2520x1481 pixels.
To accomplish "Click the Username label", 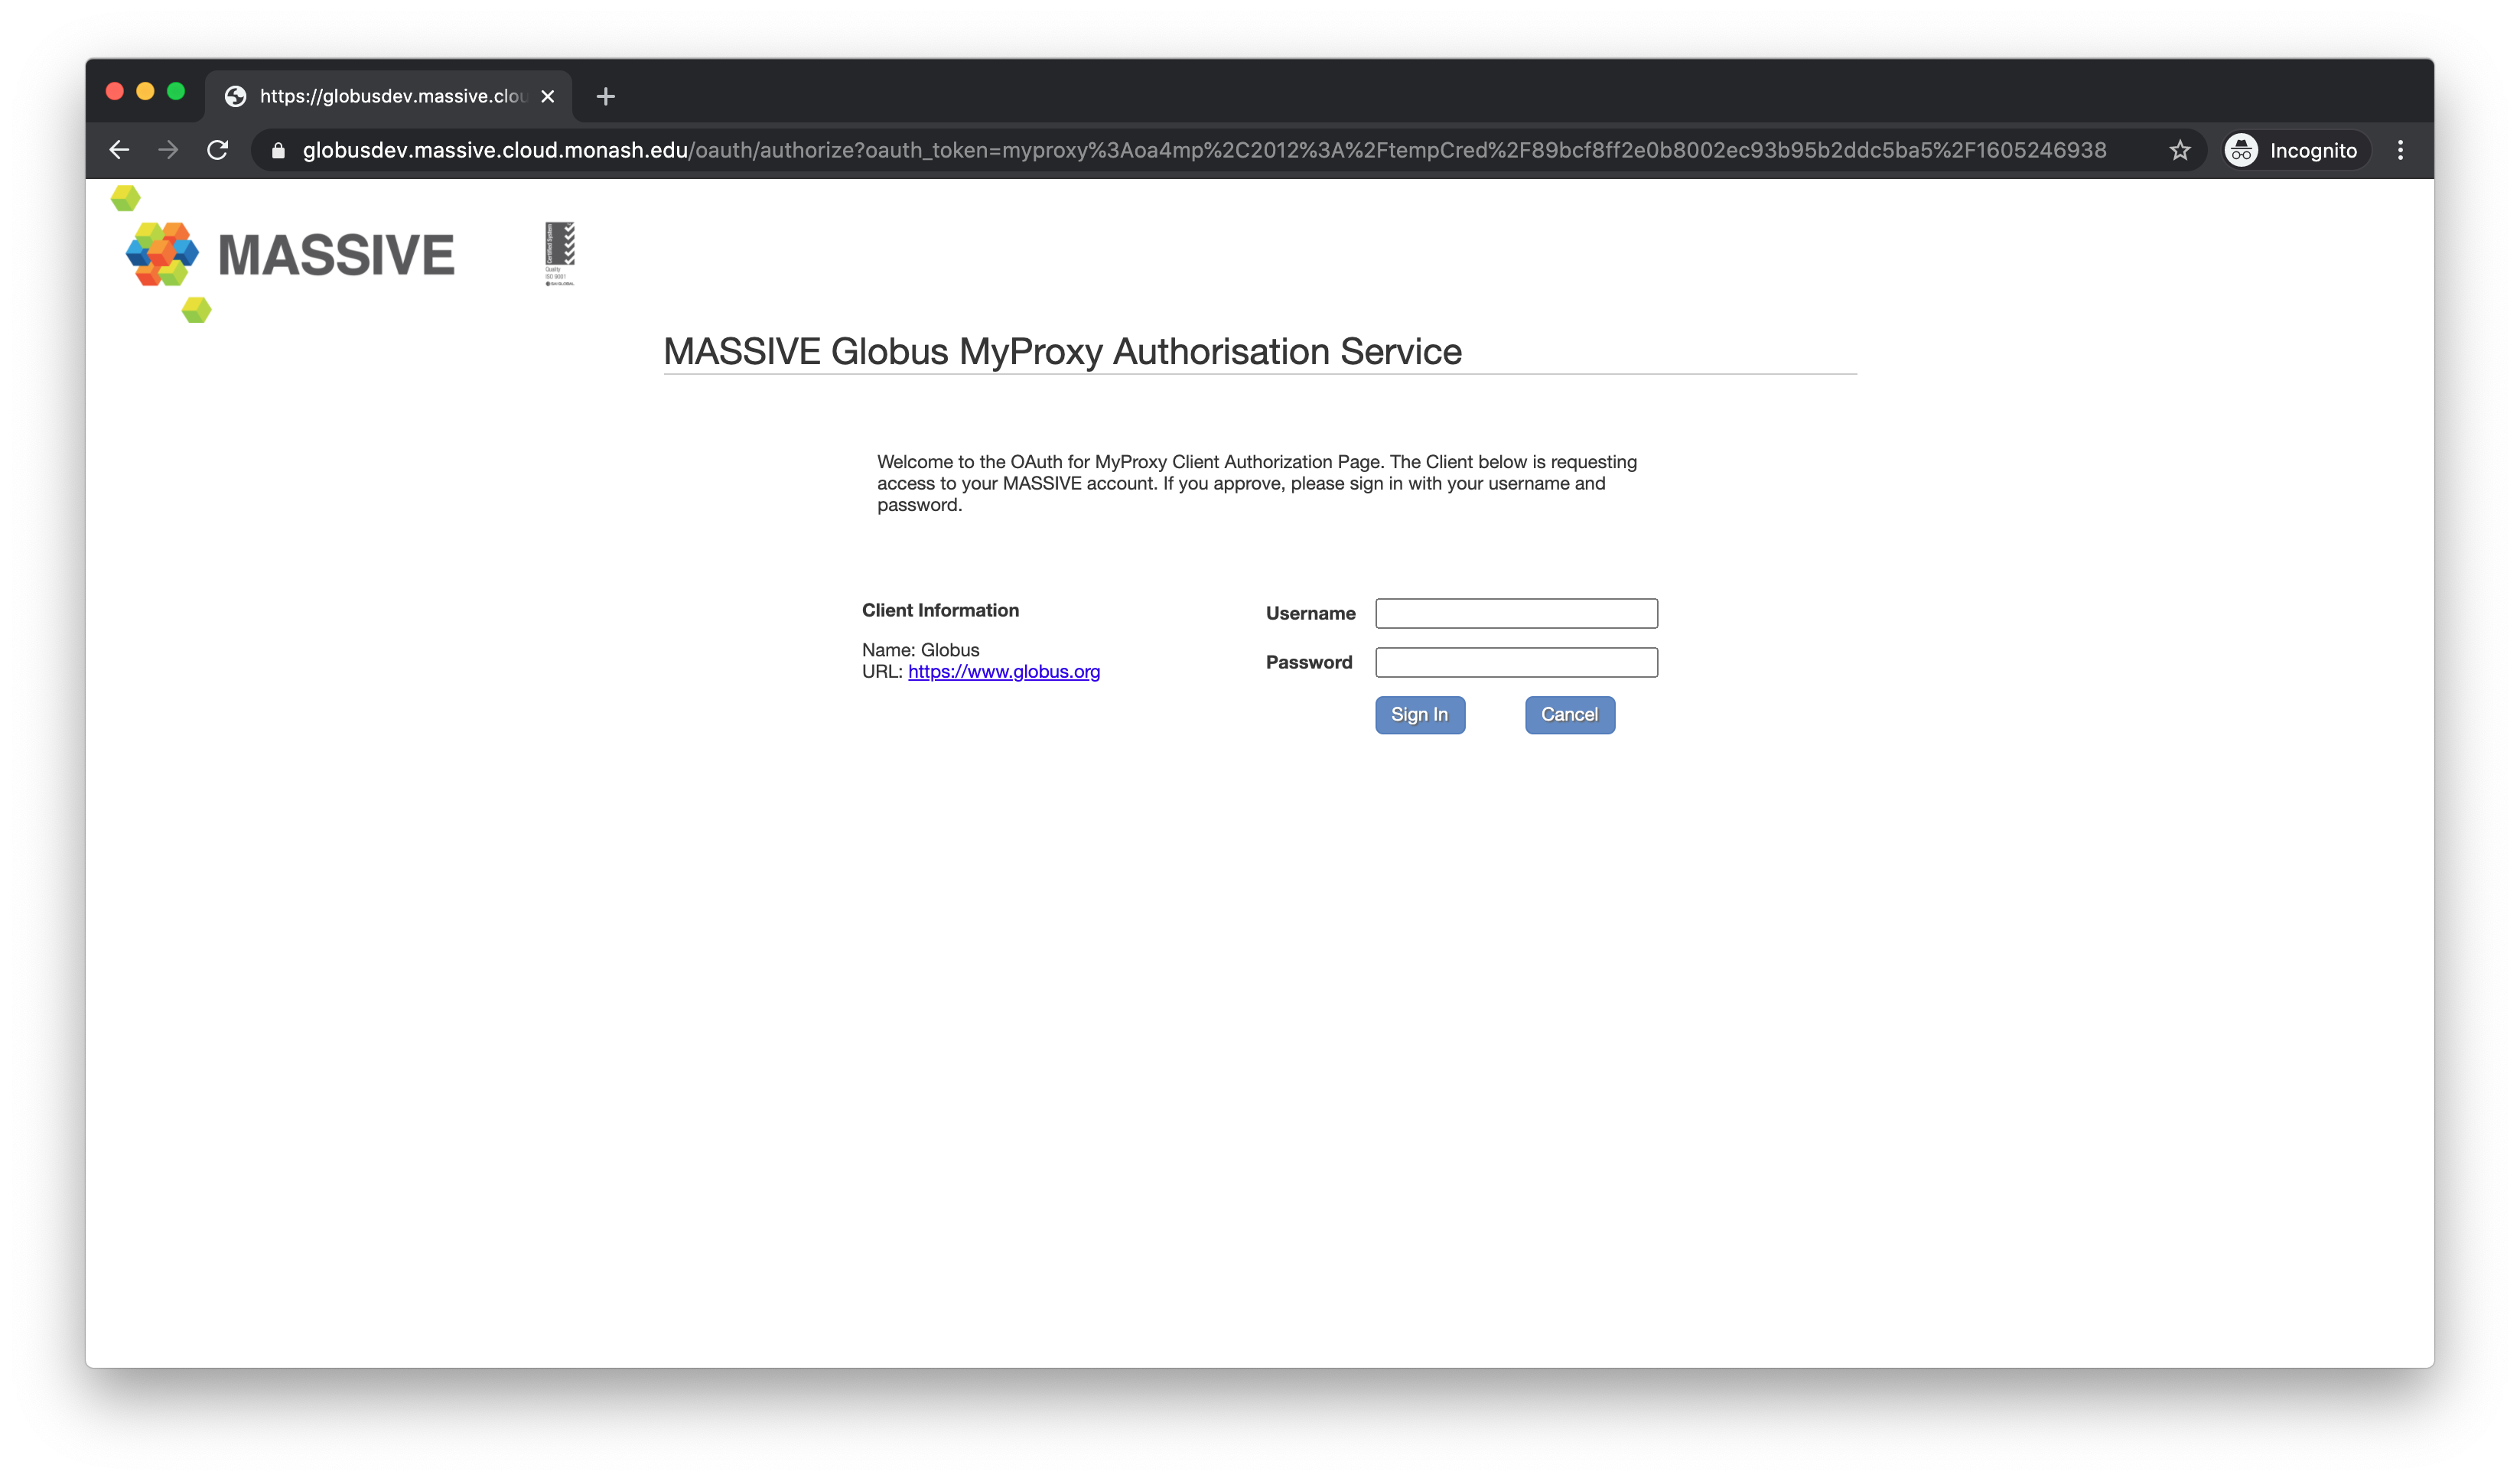I will 1310,613.
